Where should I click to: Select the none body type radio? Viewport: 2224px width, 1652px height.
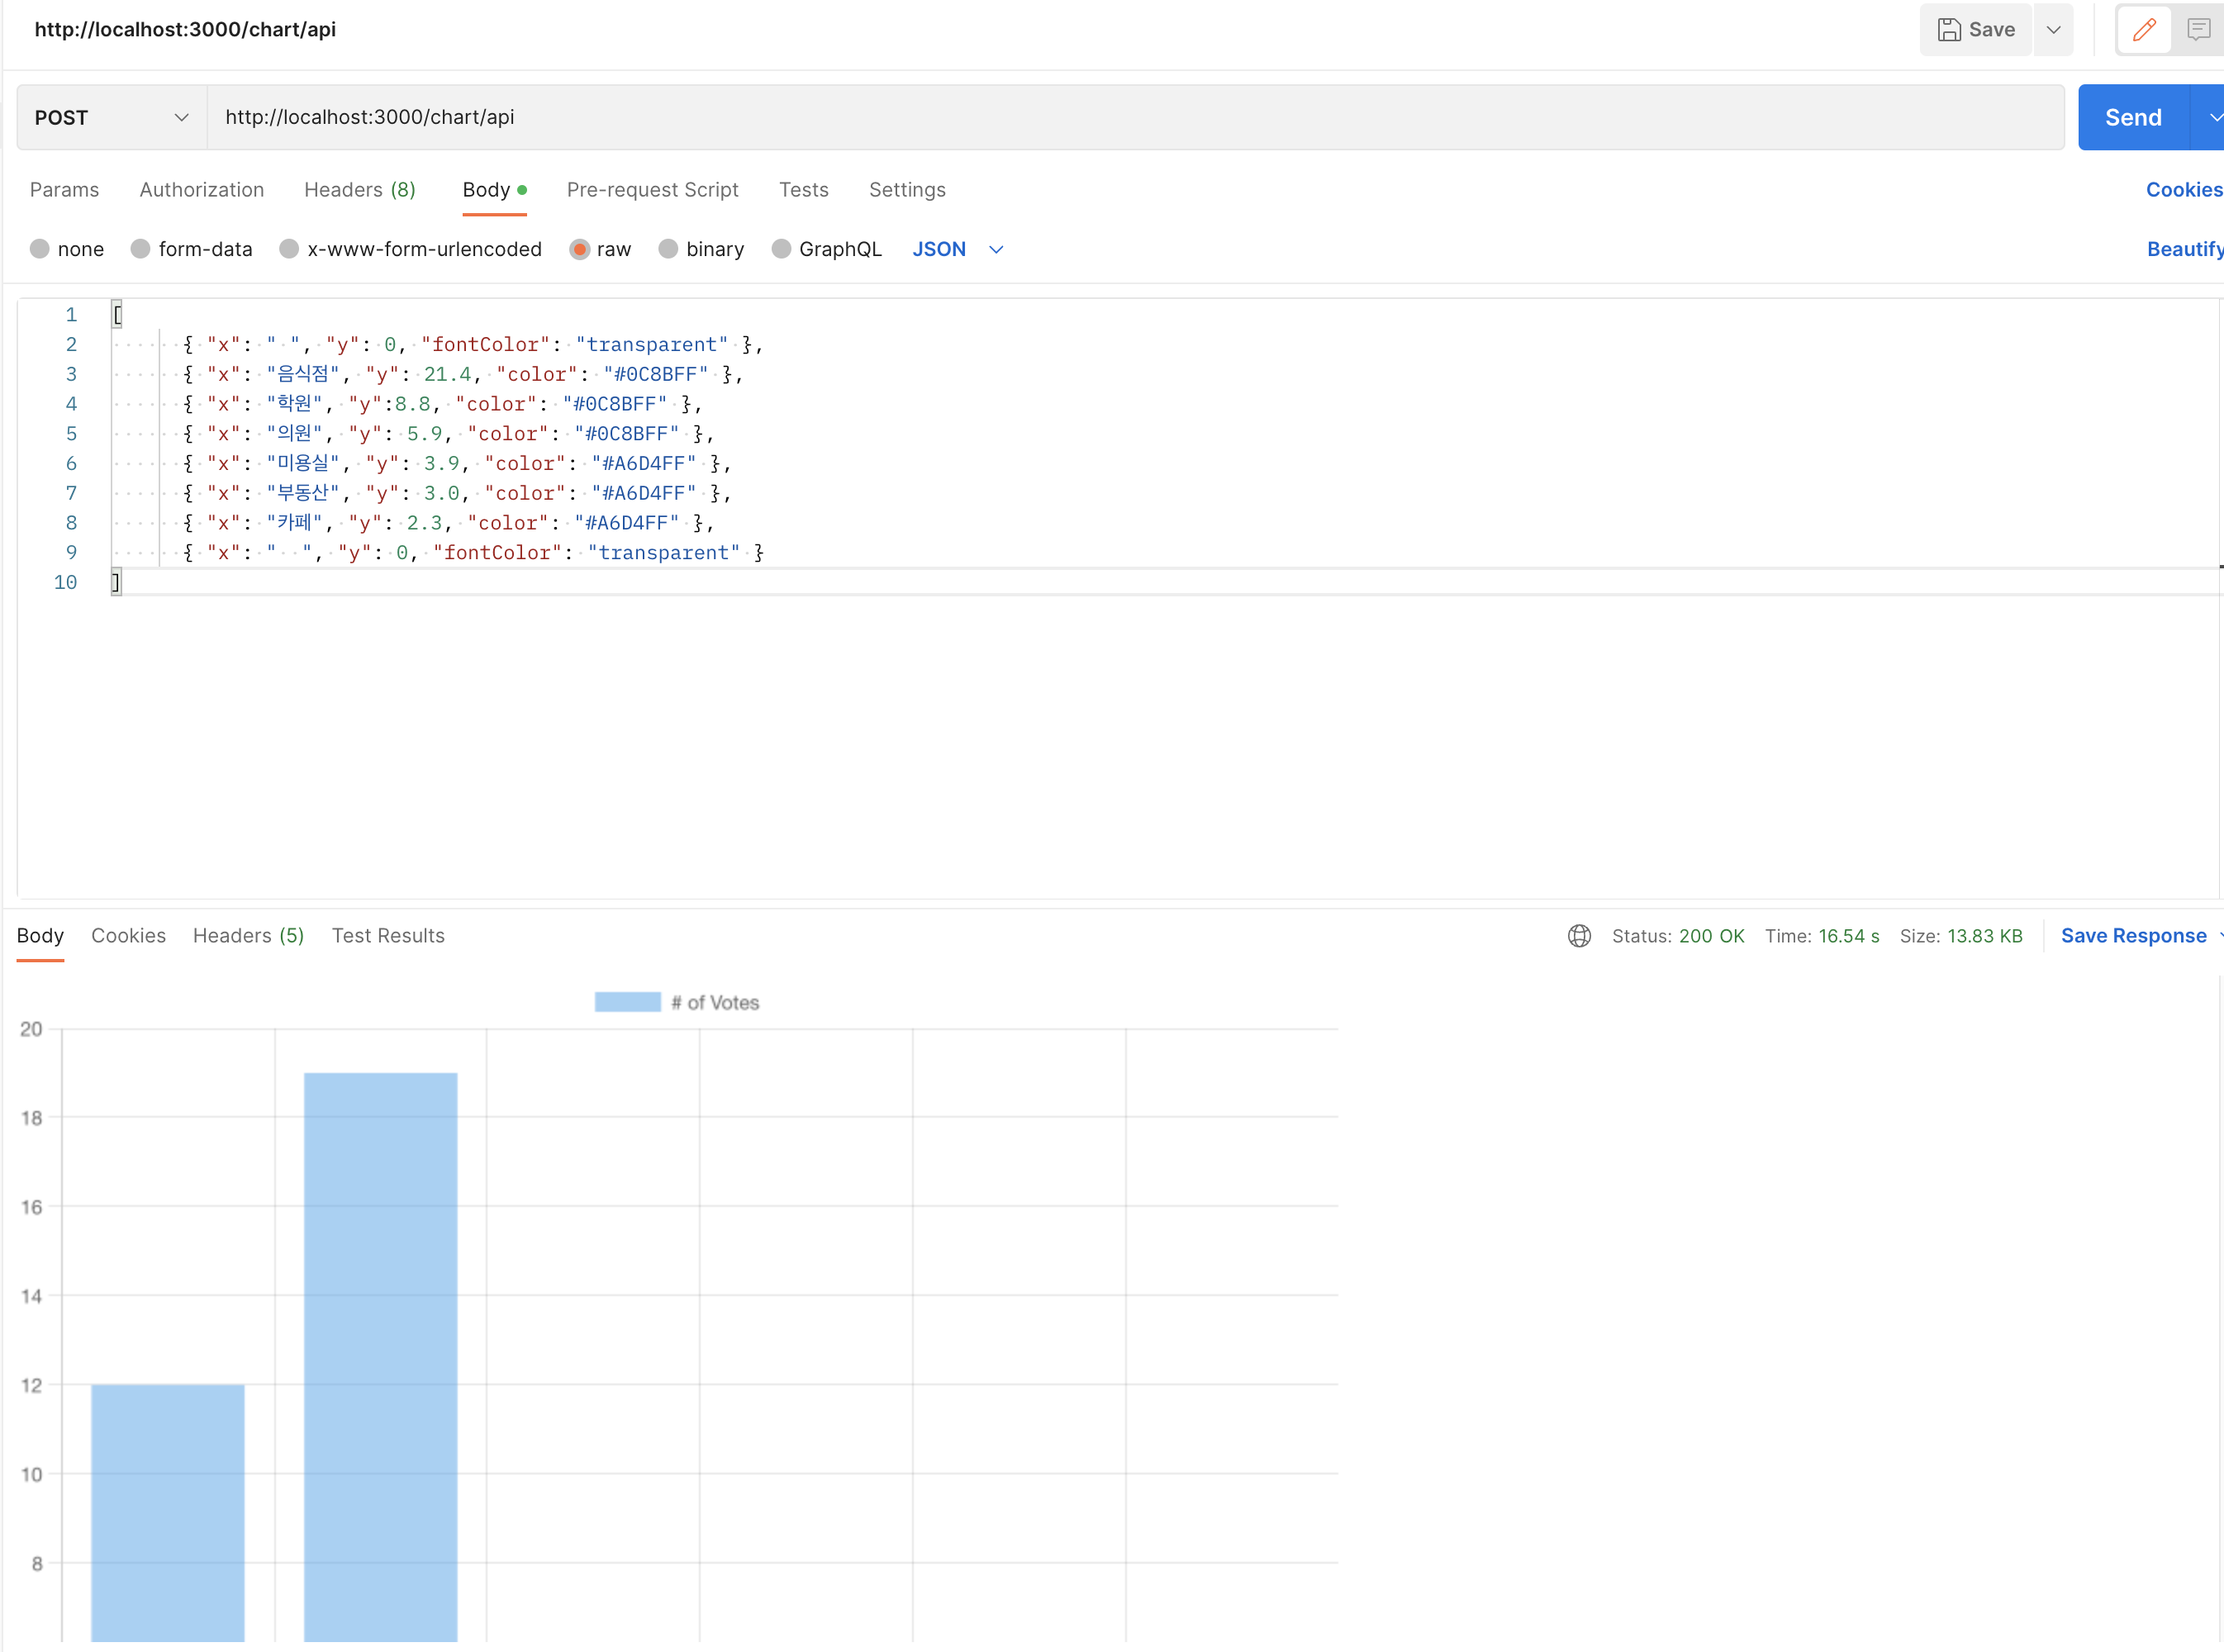click(40, 249)
